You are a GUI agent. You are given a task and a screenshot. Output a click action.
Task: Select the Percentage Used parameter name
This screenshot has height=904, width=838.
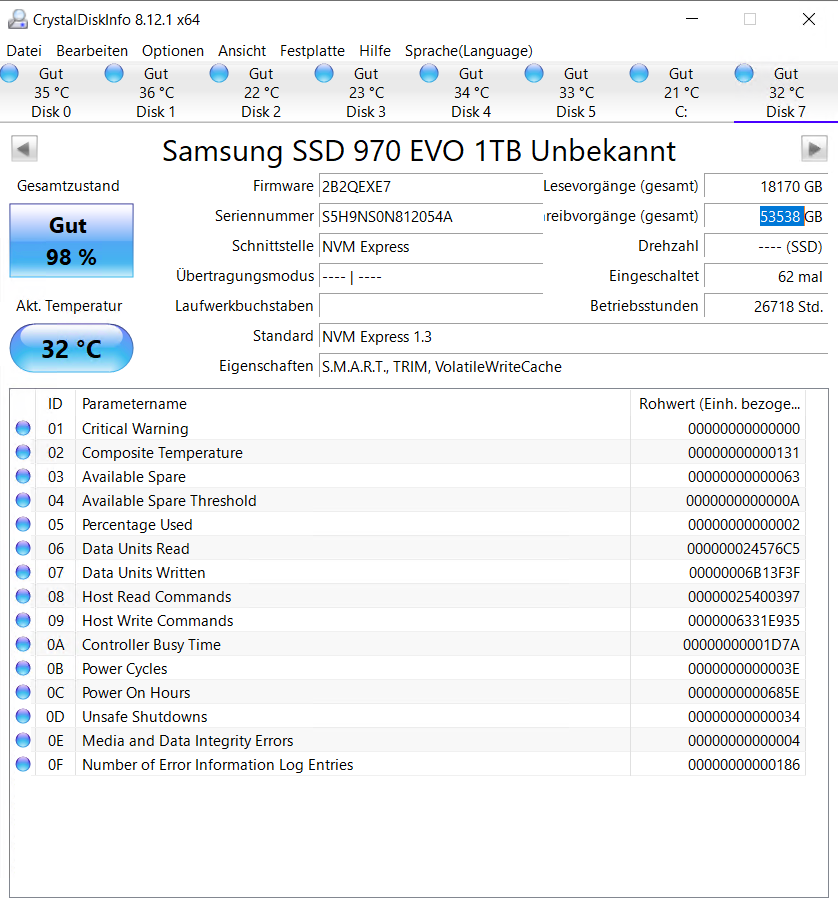click(137, 525)
